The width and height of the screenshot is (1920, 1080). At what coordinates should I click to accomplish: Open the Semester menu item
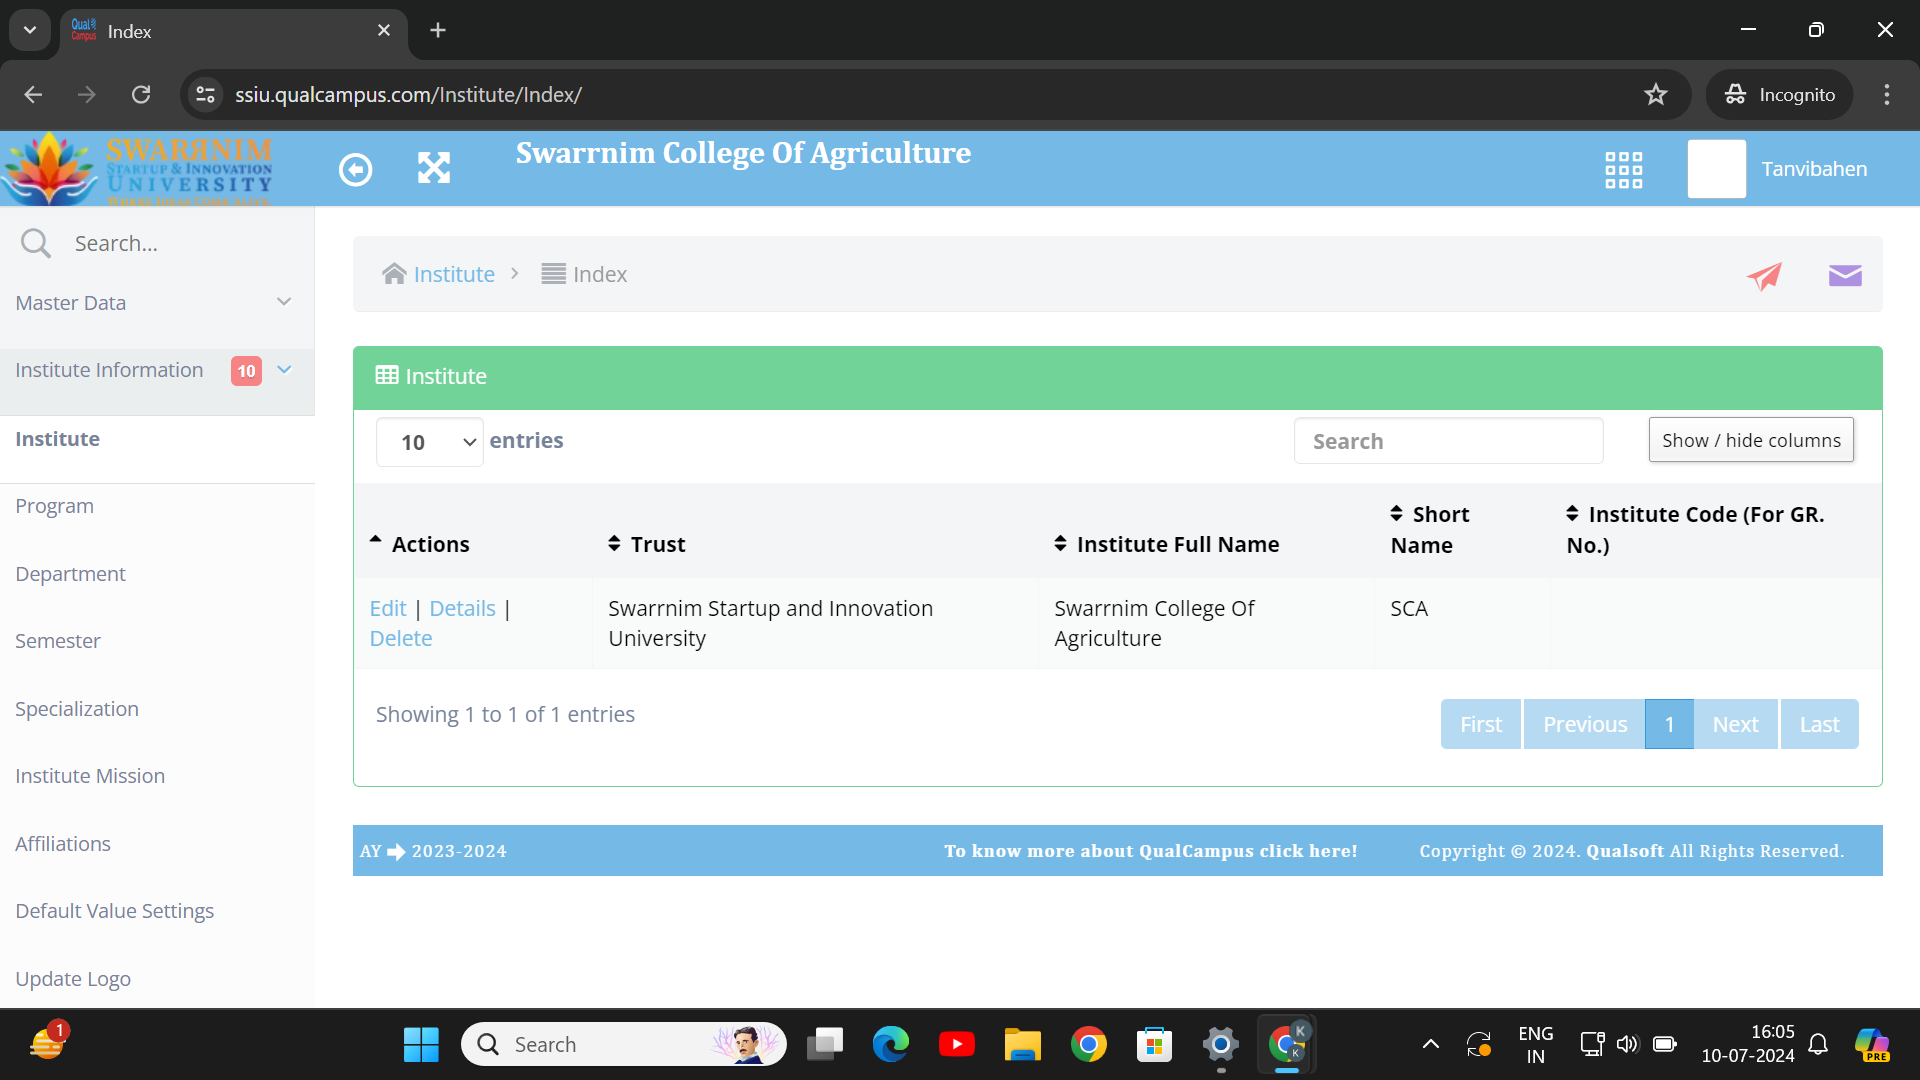pos(58,641)
